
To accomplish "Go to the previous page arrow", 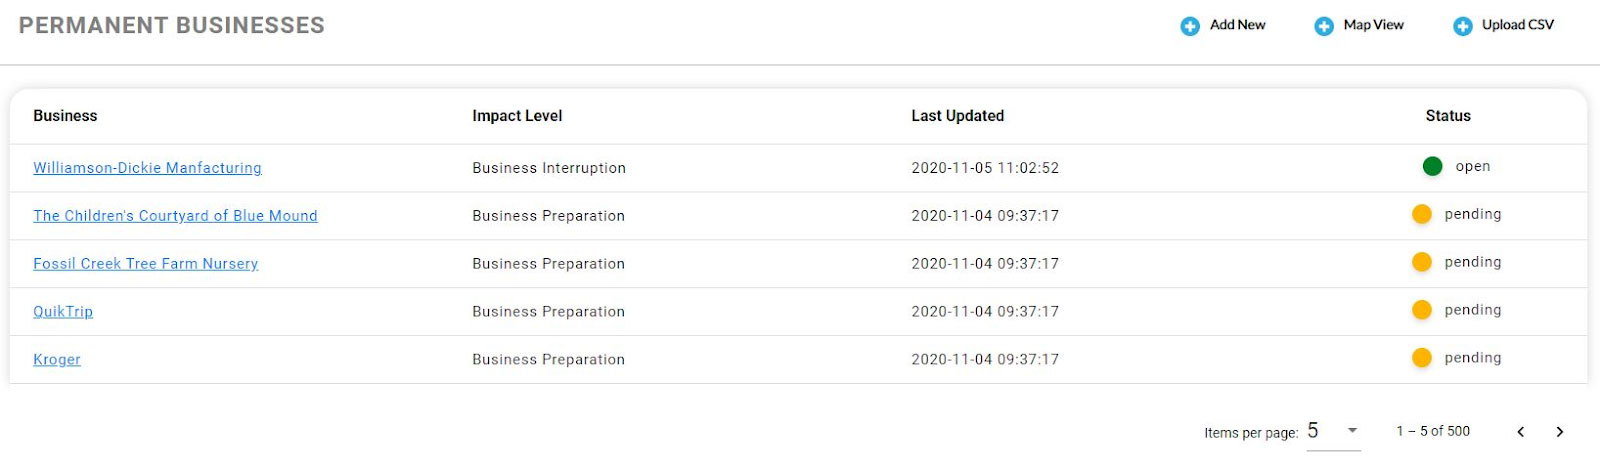I will tap(1520, 432).
